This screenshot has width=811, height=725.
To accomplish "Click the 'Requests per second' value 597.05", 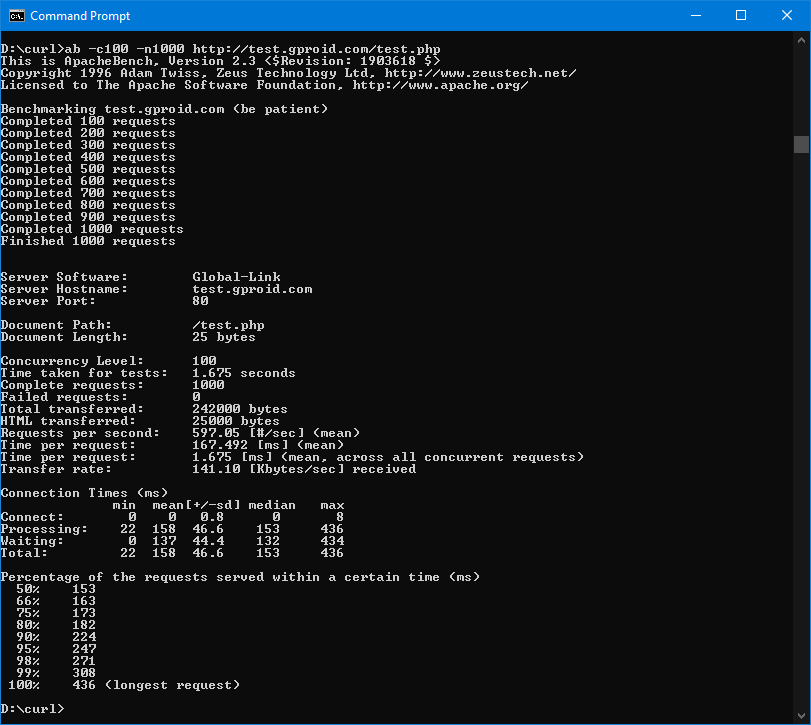I will point(216,433).
